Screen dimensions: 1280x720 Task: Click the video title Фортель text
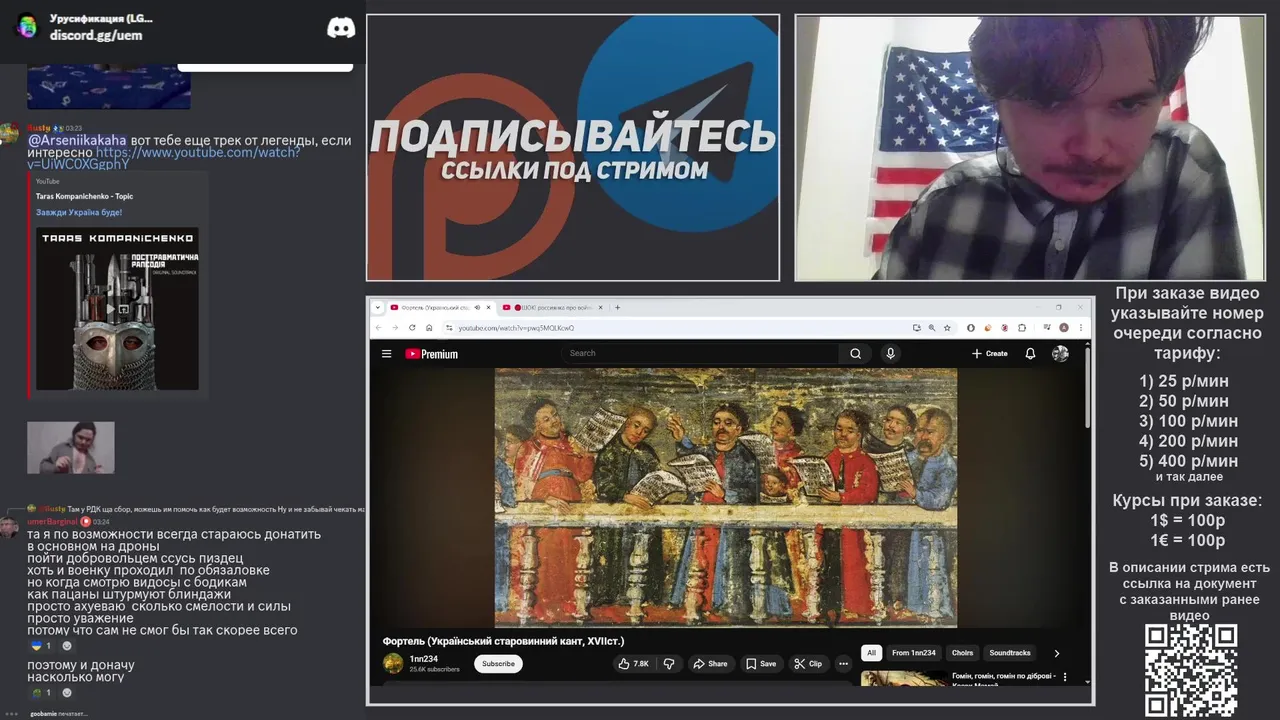click(x=503, y=641)
